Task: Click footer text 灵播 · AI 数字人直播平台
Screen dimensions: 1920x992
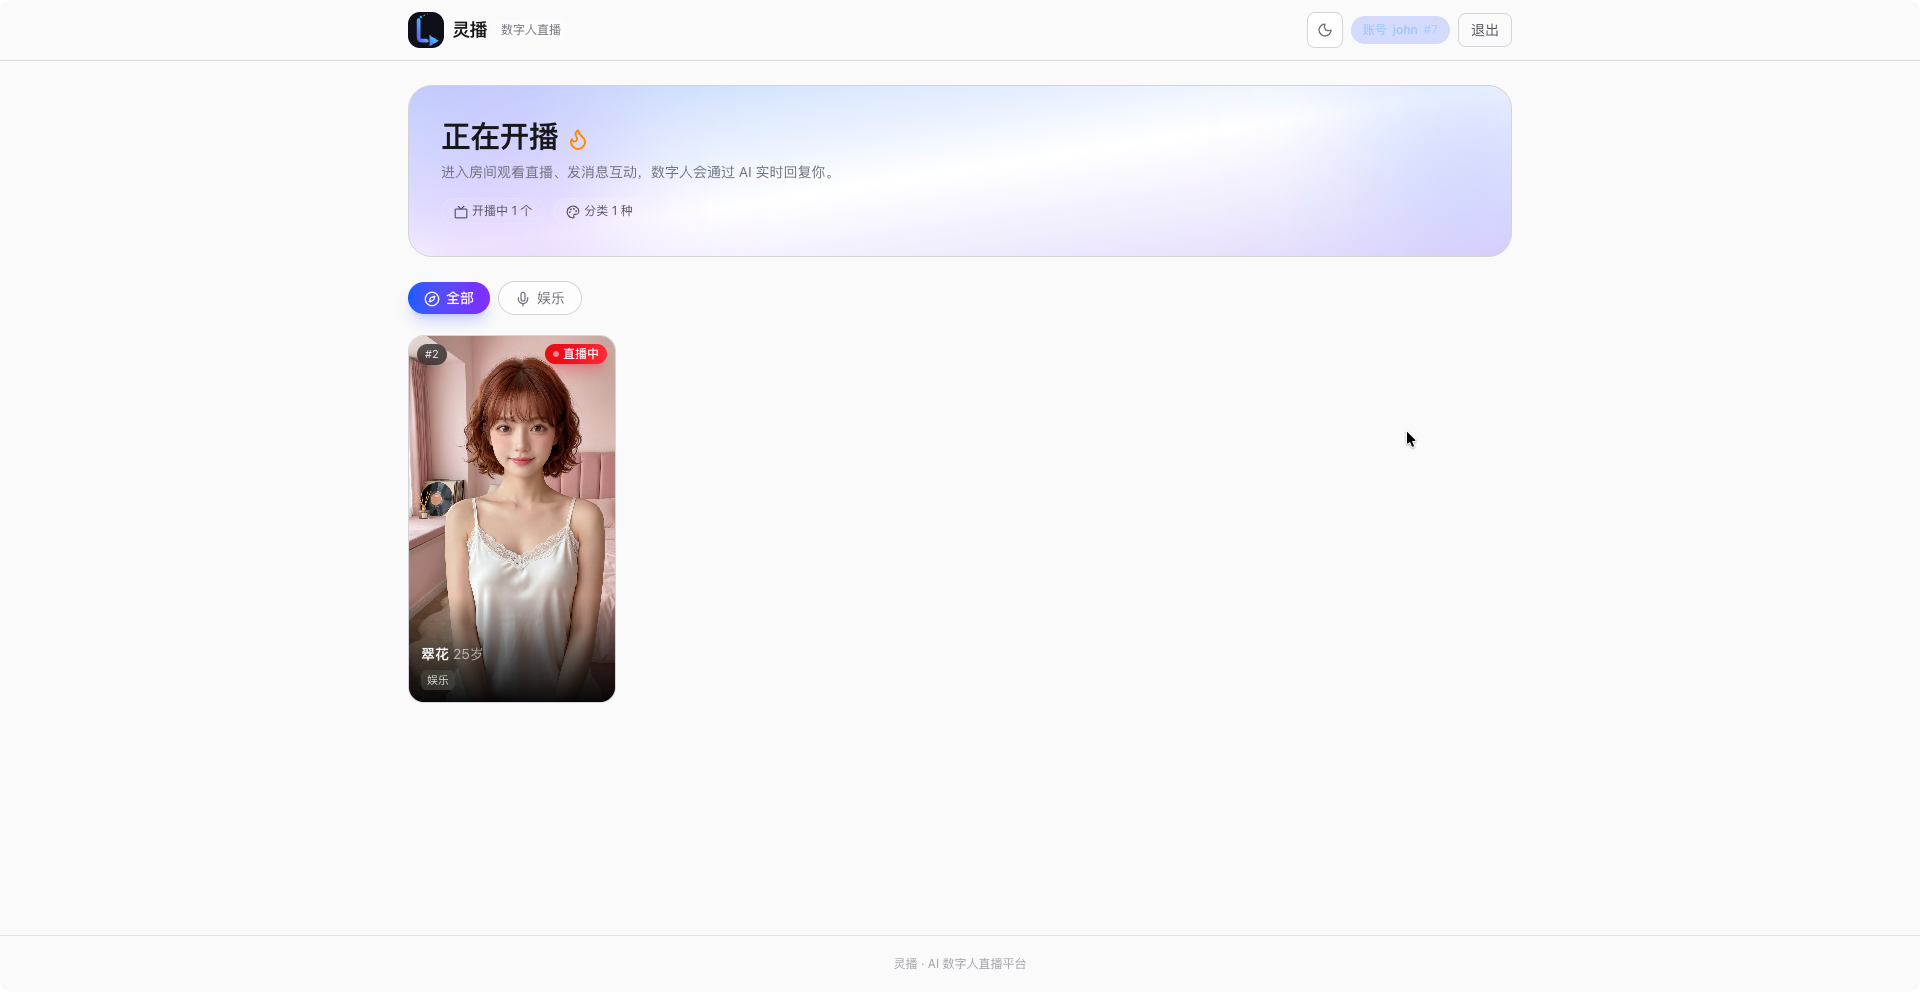Action: pyautogui.click(x=960, y=964)
